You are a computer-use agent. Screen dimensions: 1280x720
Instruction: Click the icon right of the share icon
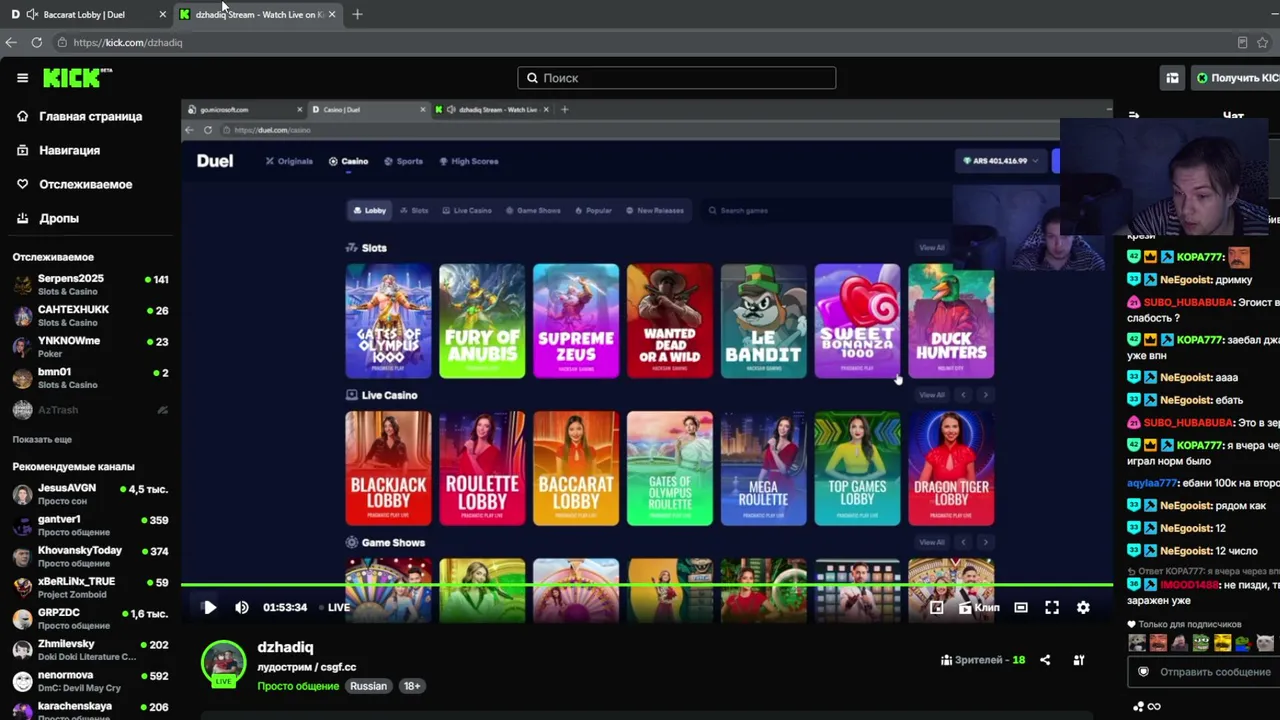(x=1079, y=660)
